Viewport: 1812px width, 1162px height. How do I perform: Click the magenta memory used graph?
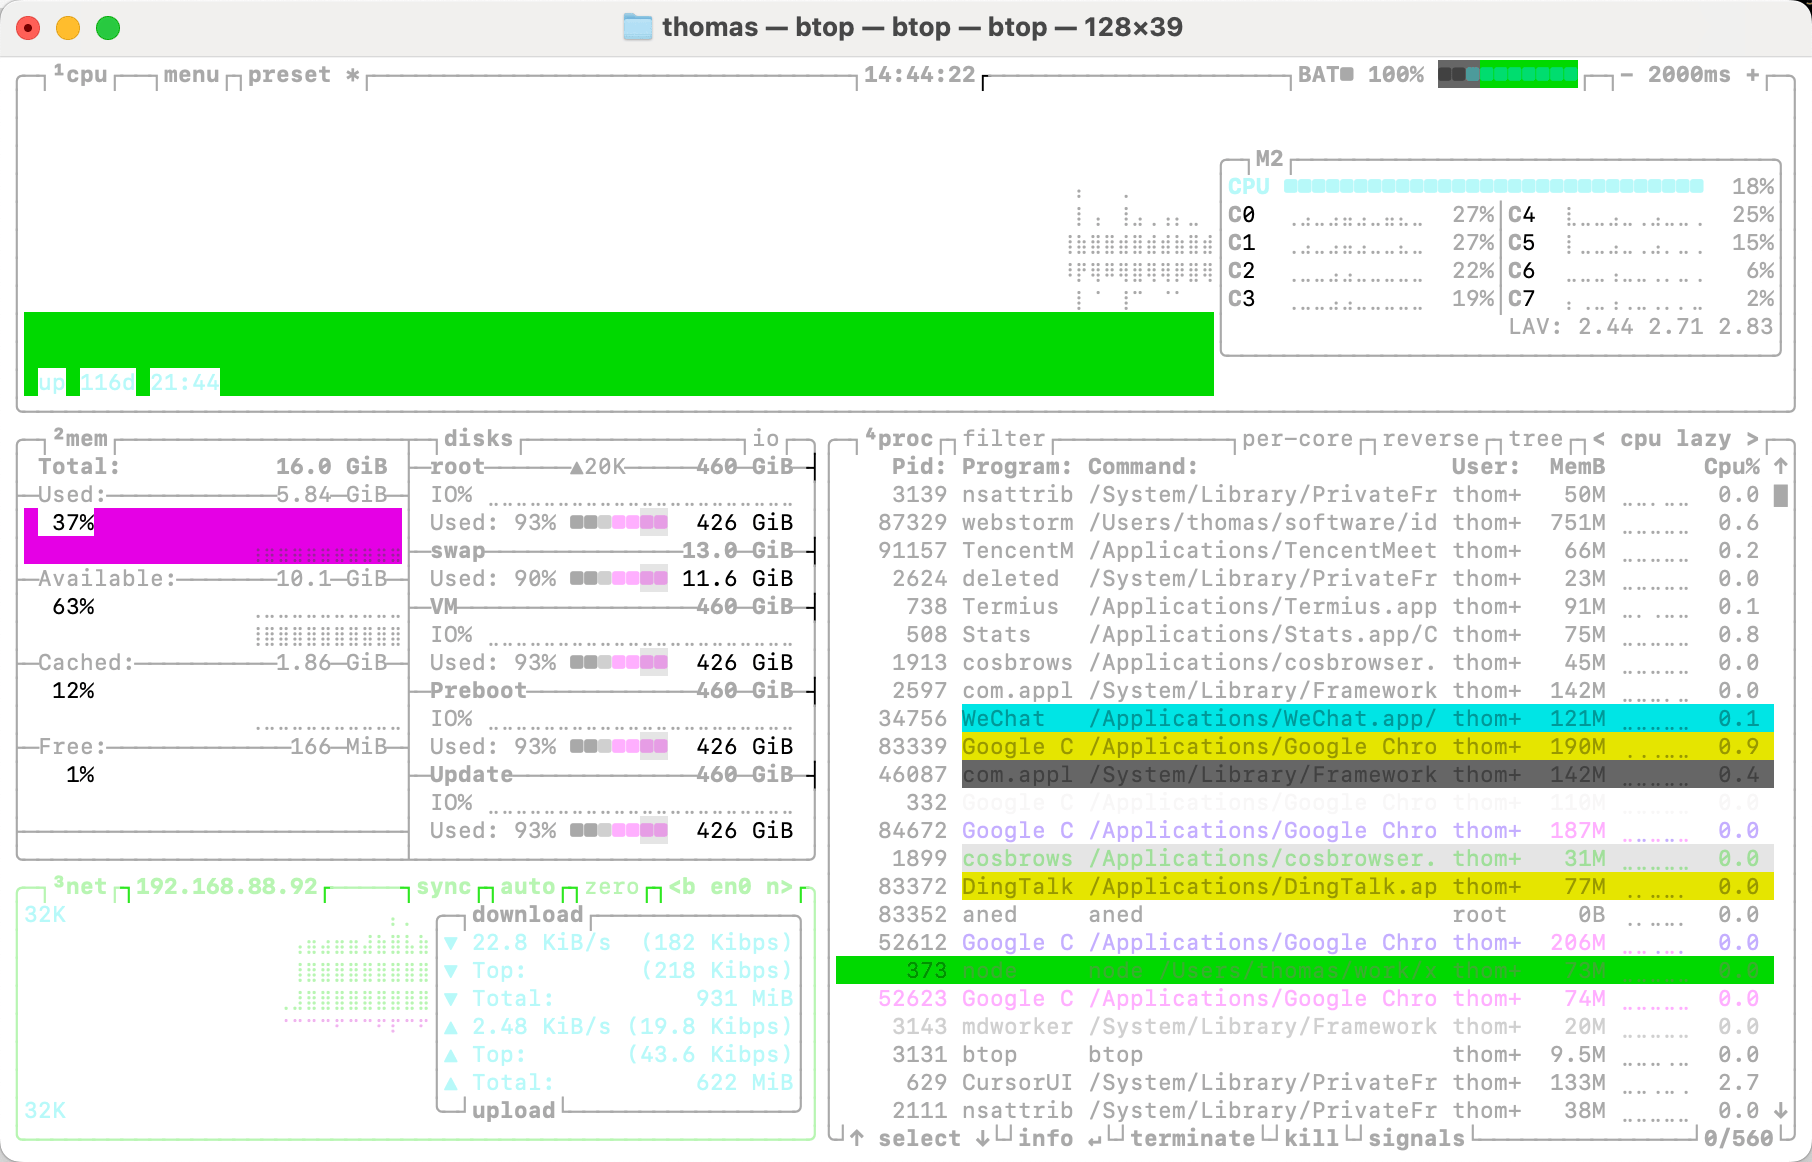click(213, 536)
